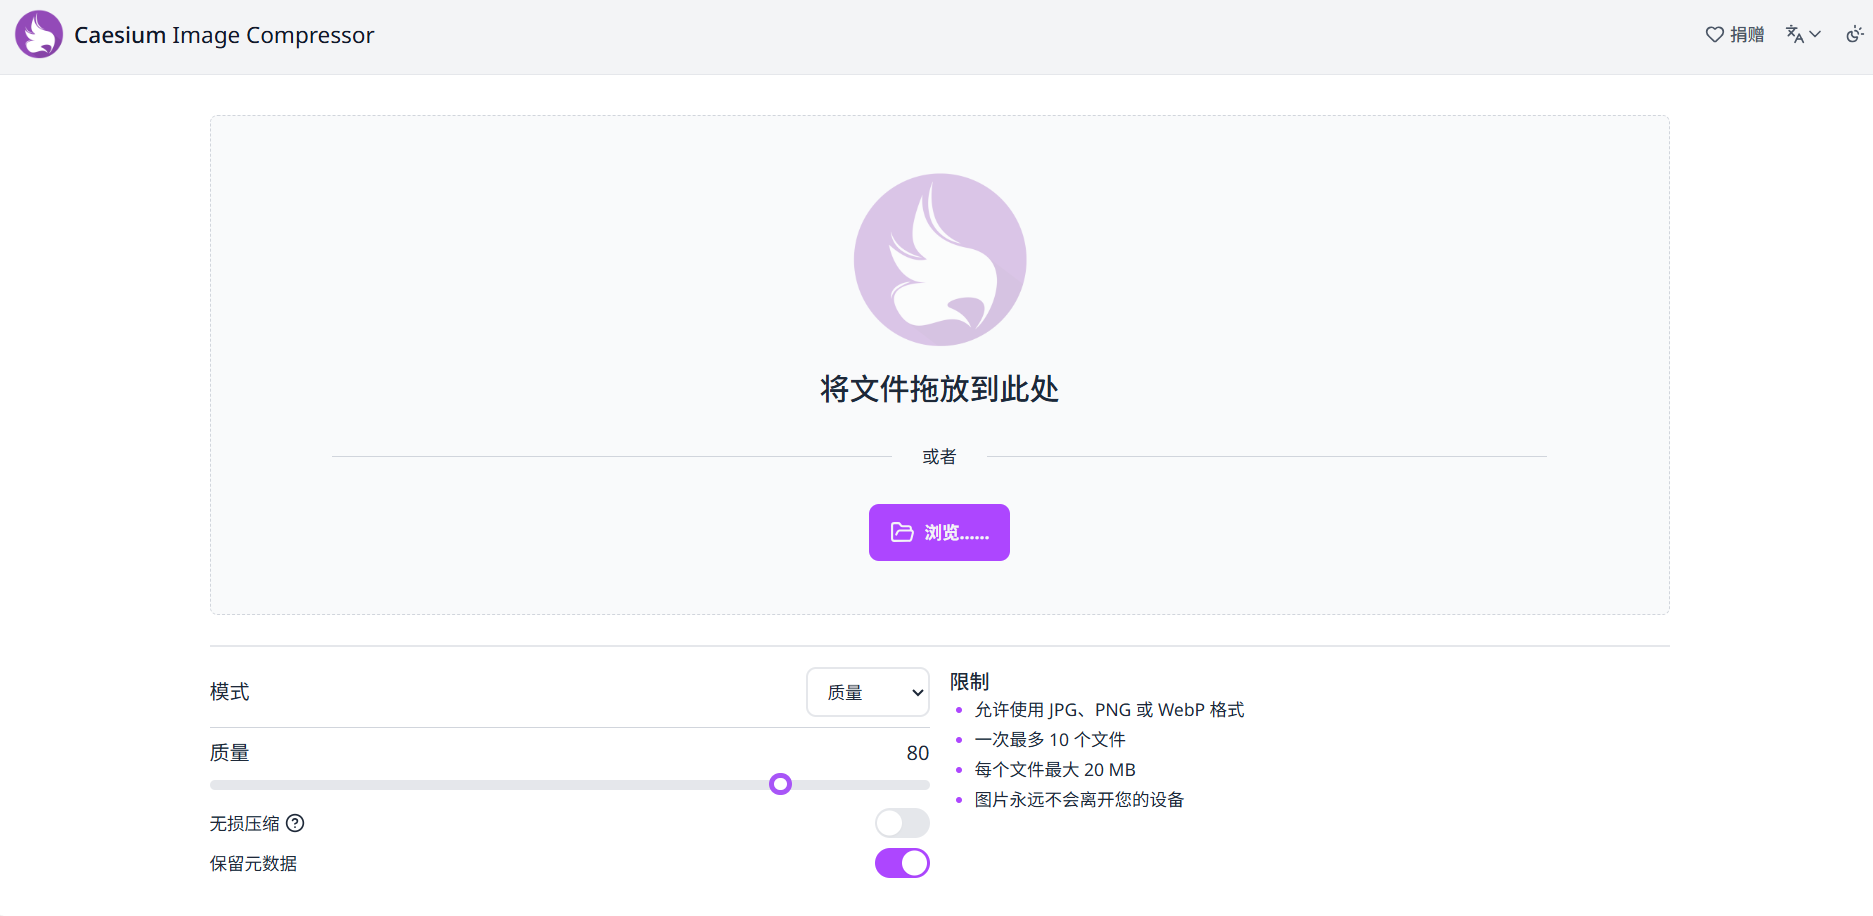Click the 将文件拖放到此处 drop zone heading

coord(939,389)
